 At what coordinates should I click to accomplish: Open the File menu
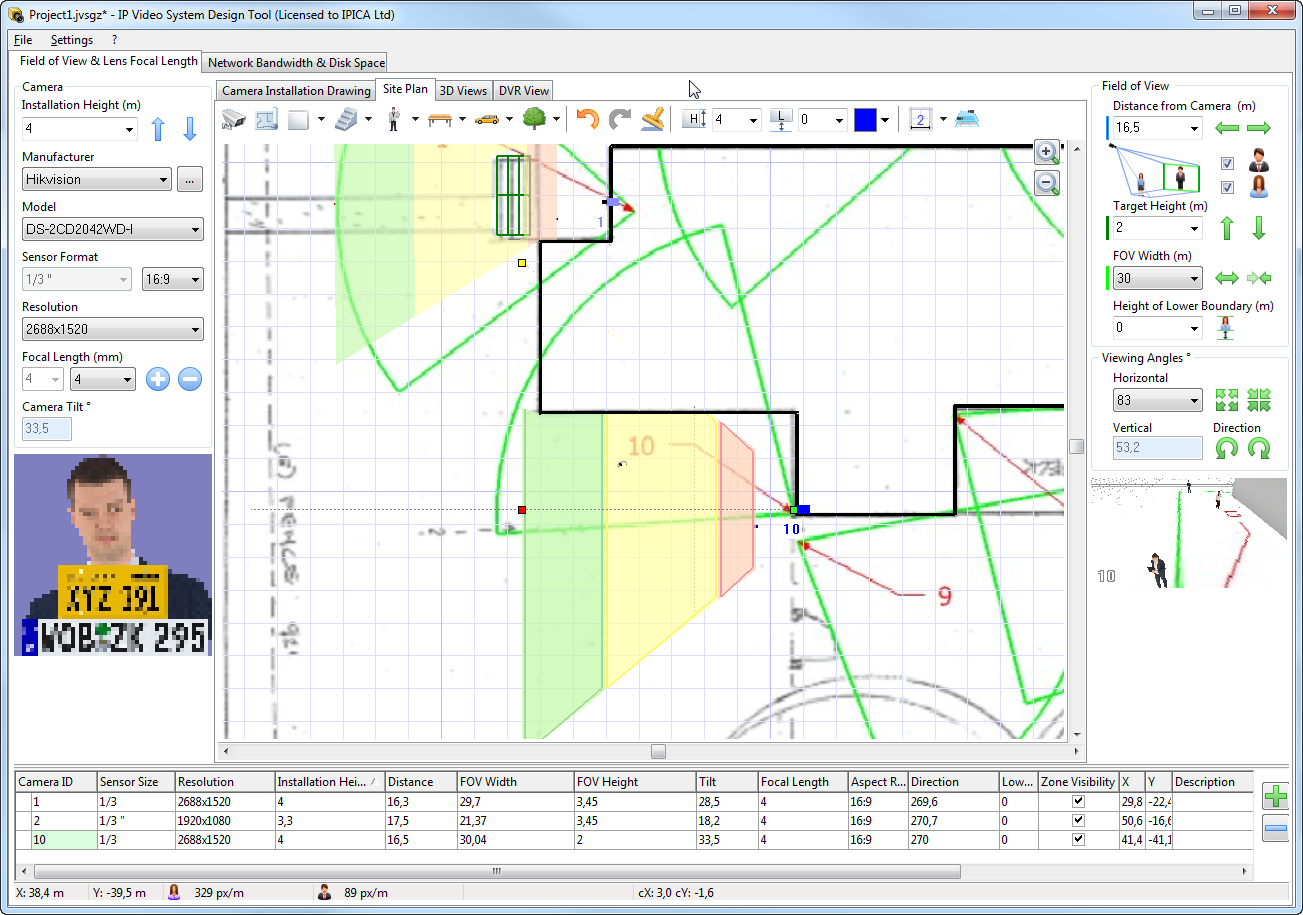(x=23, y=40)
